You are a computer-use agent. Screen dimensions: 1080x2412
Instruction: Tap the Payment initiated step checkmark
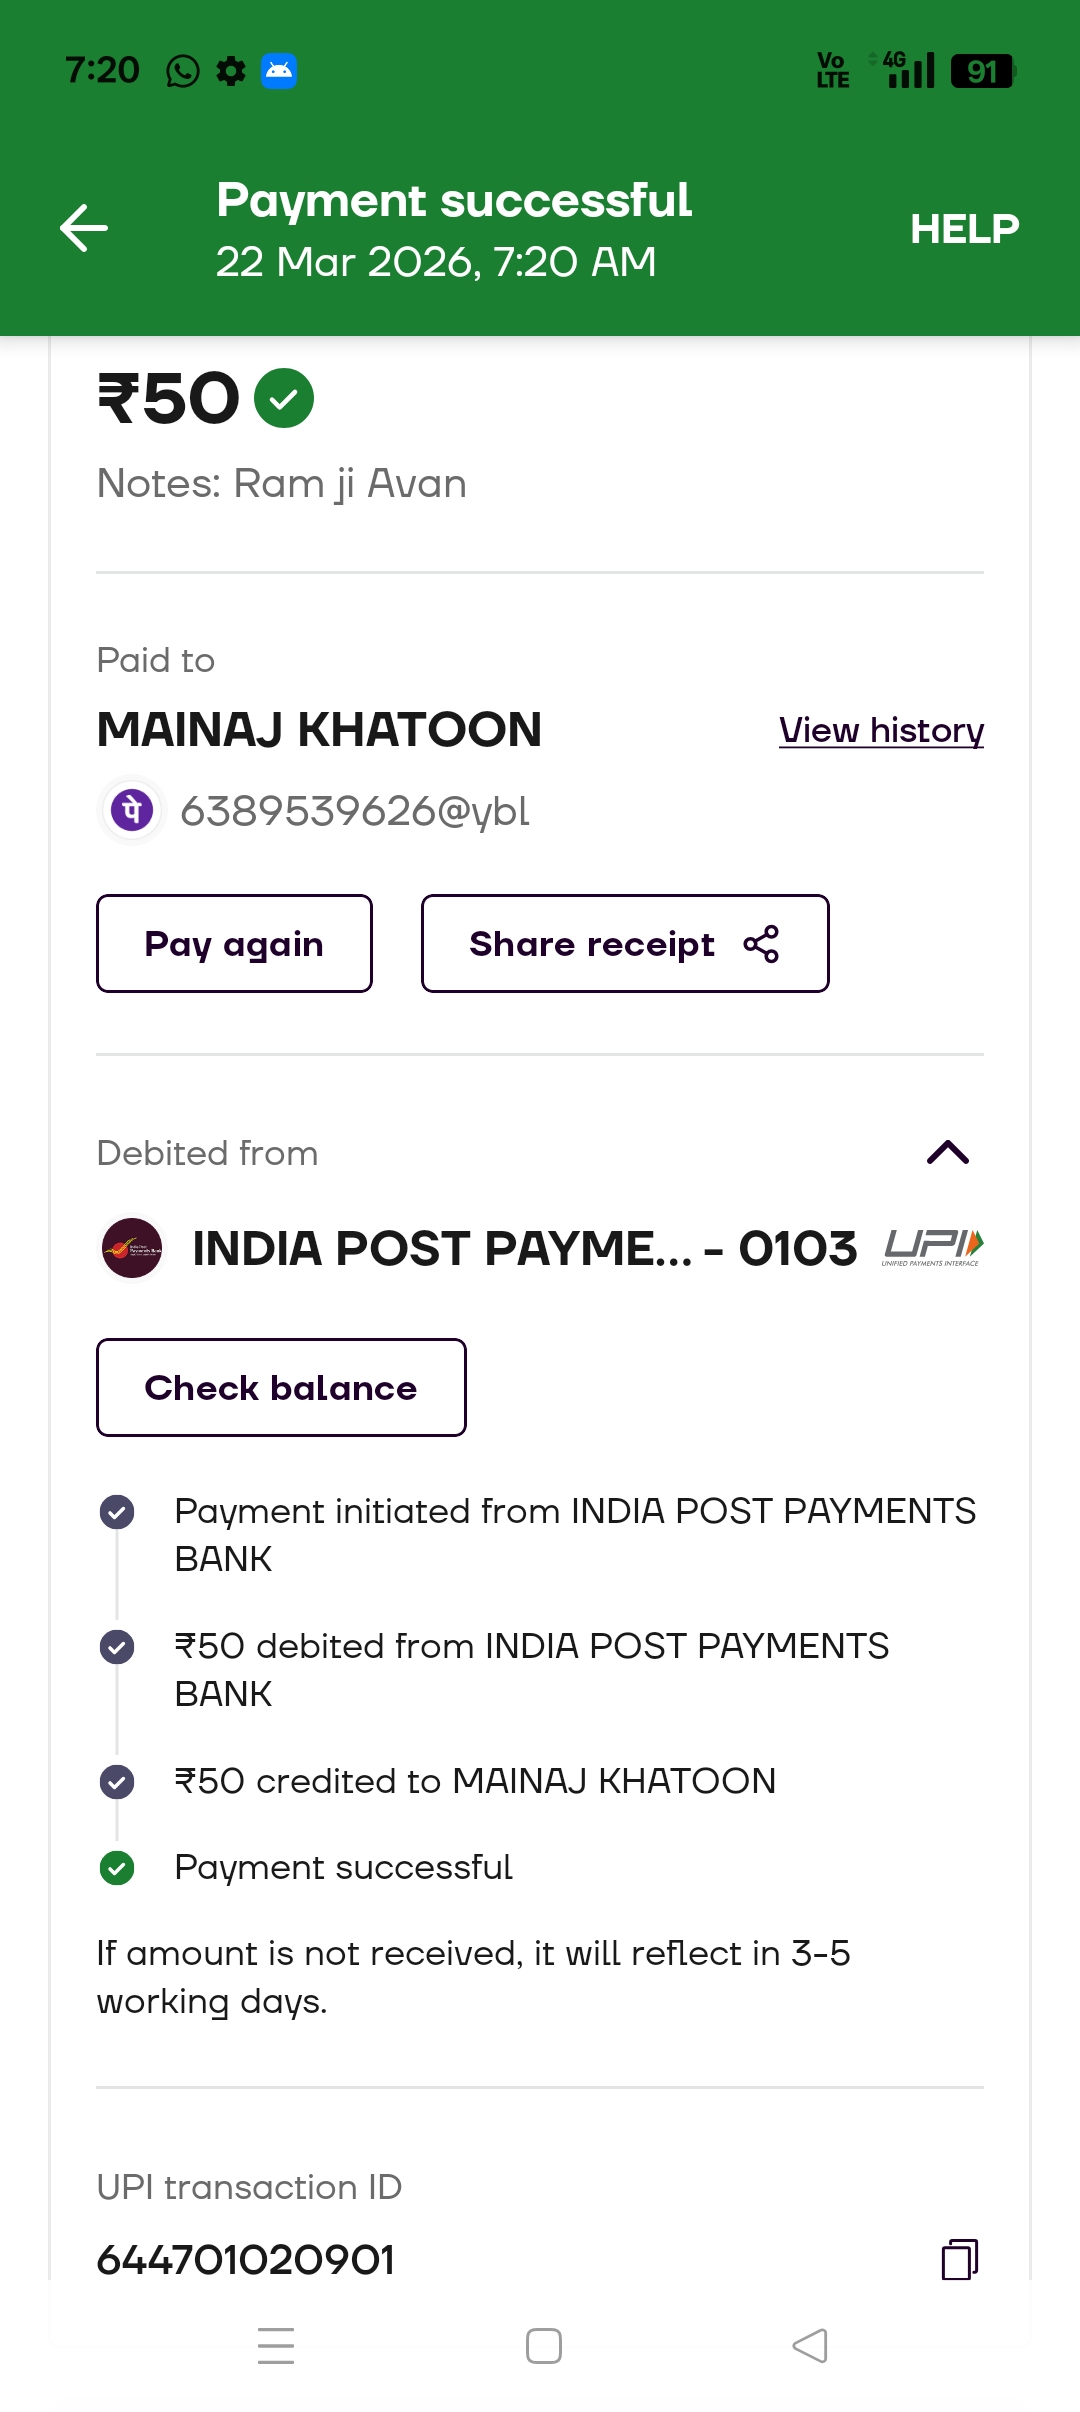pos(117,1512)
